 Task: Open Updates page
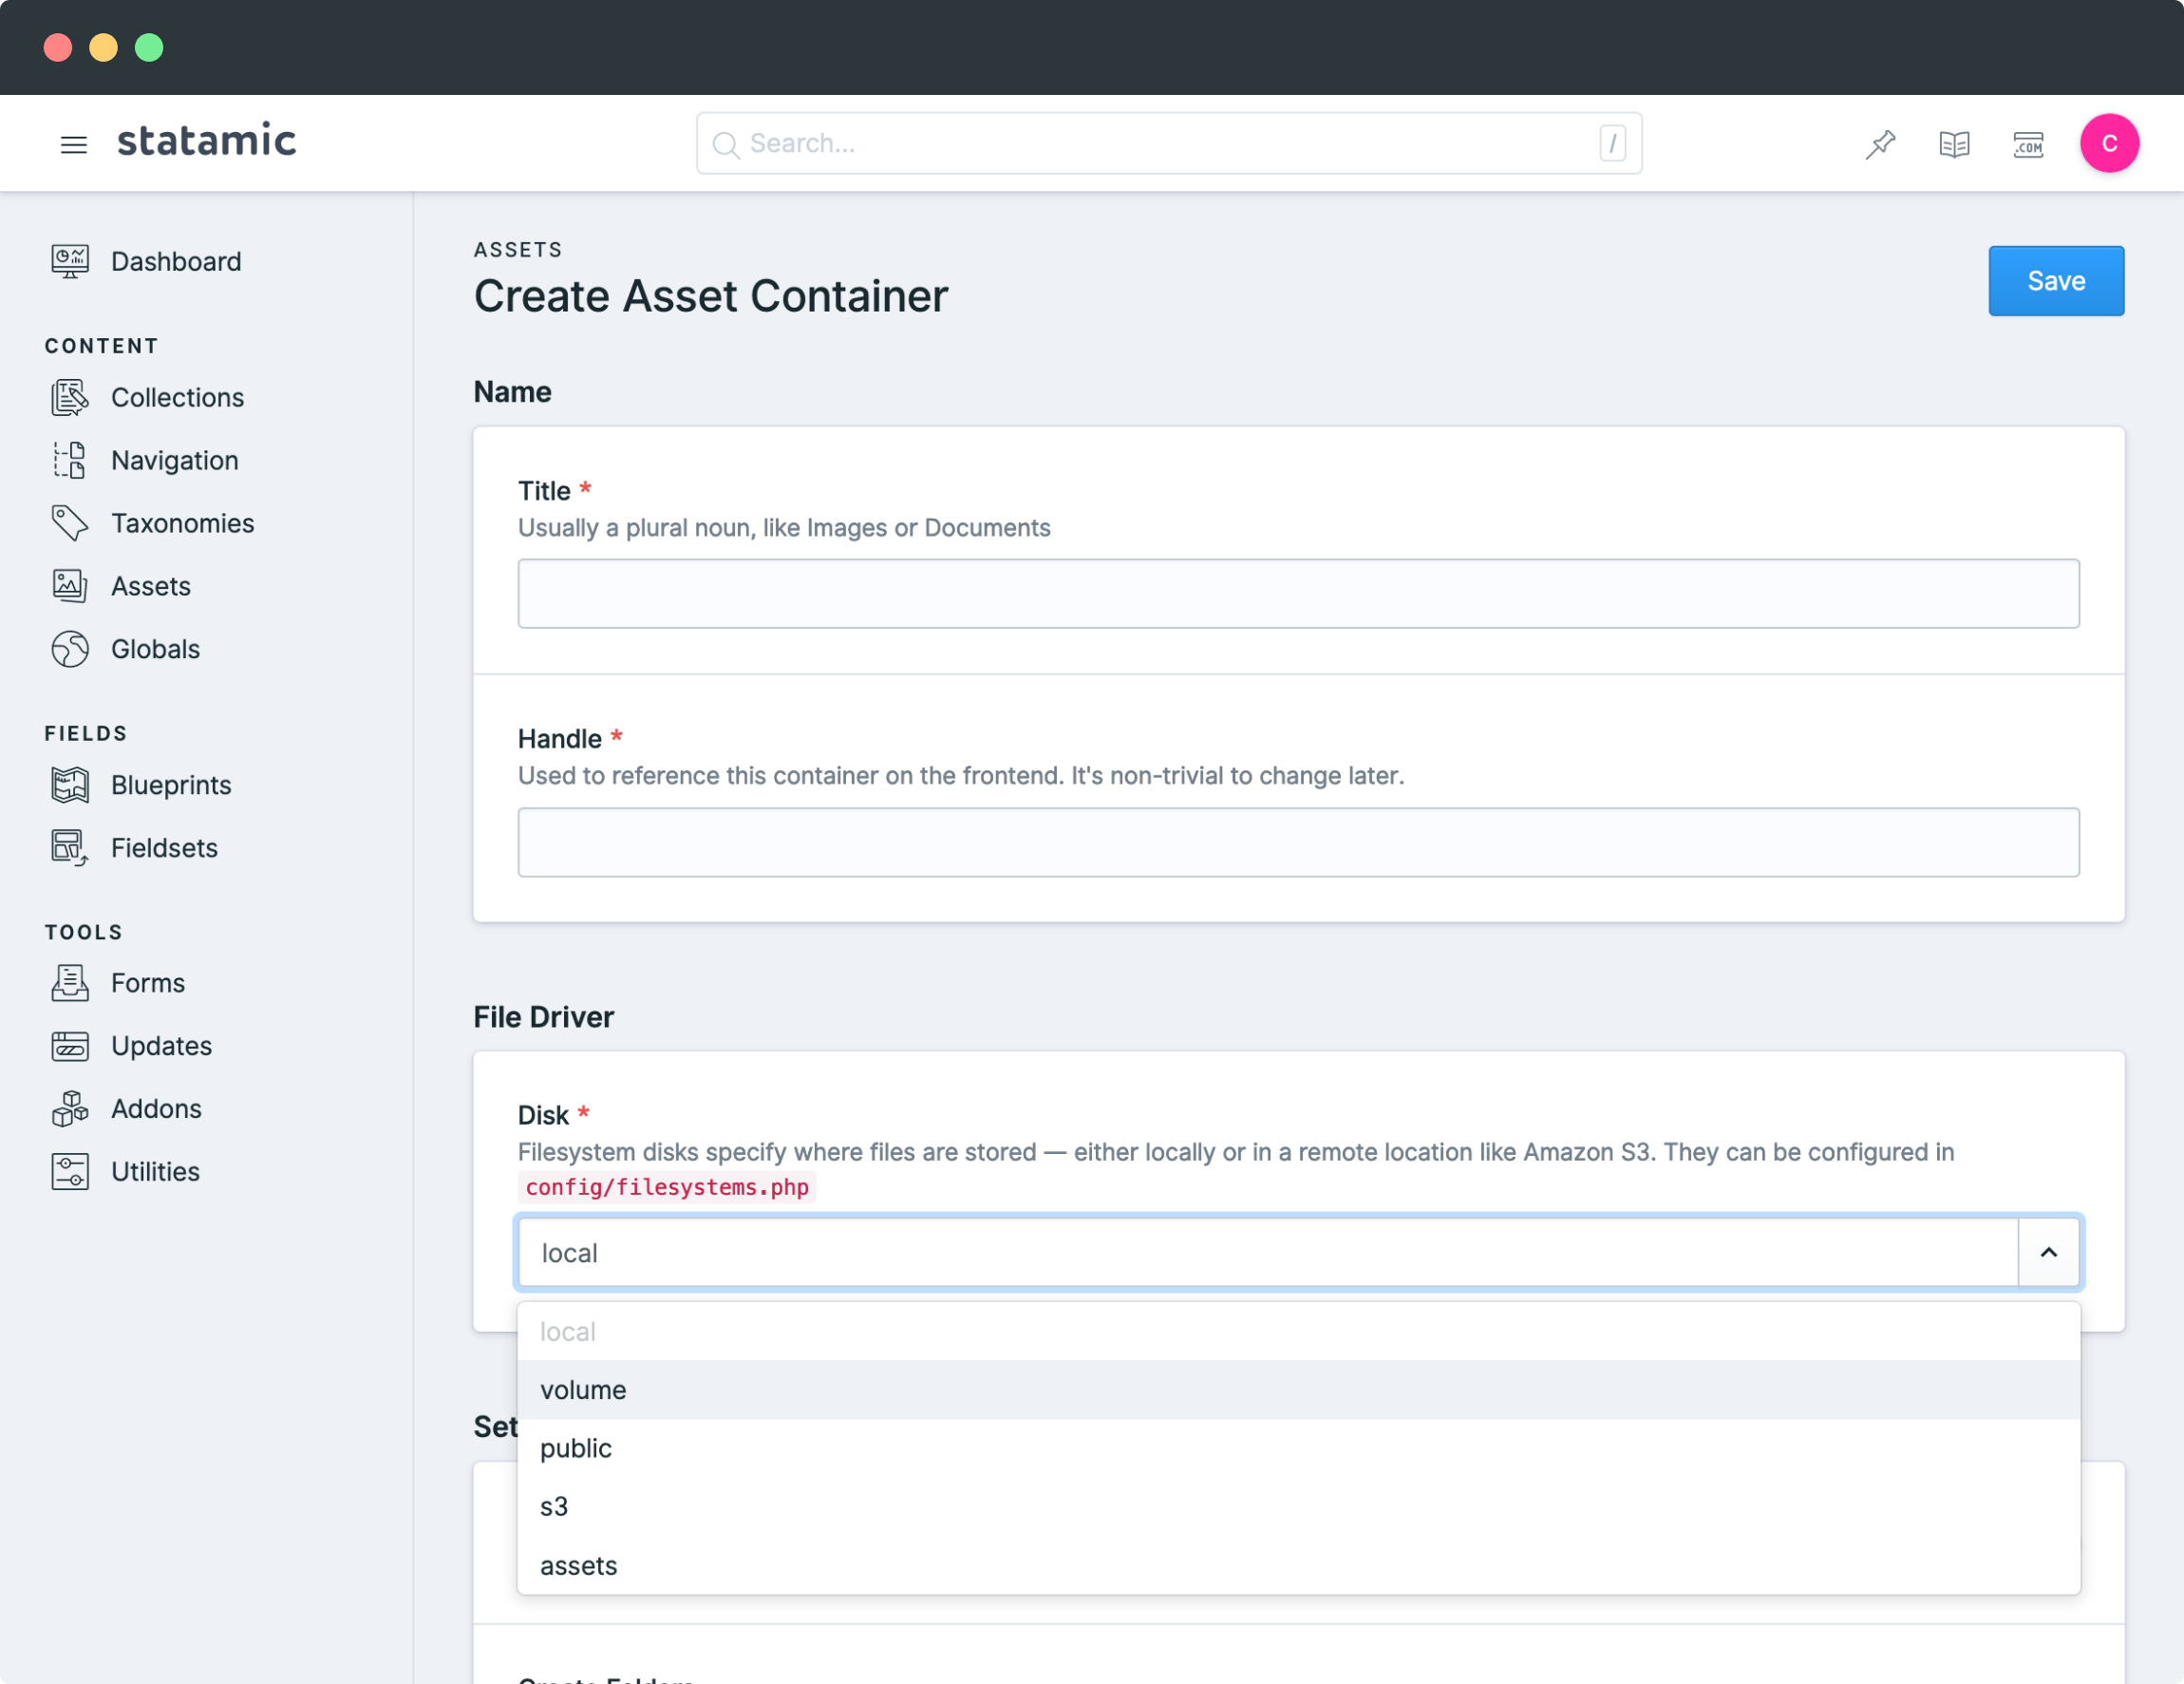point(161,1046)
